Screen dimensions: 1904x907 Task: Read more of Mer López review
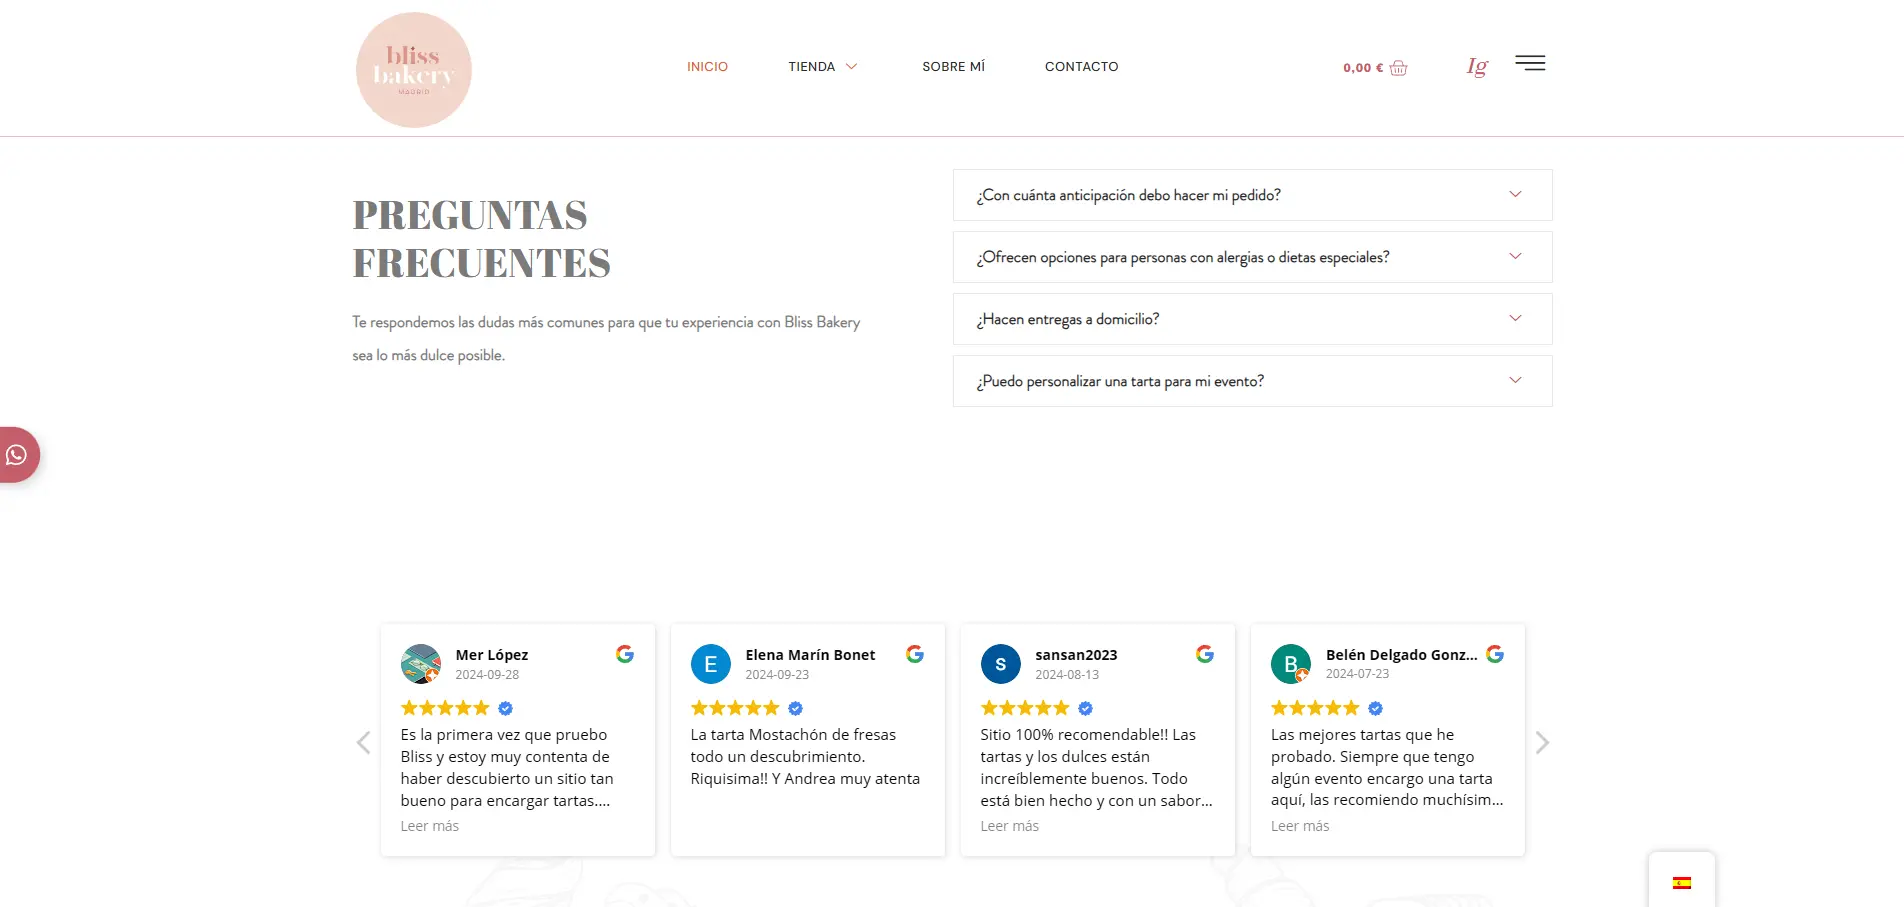[x=430, y=826]
